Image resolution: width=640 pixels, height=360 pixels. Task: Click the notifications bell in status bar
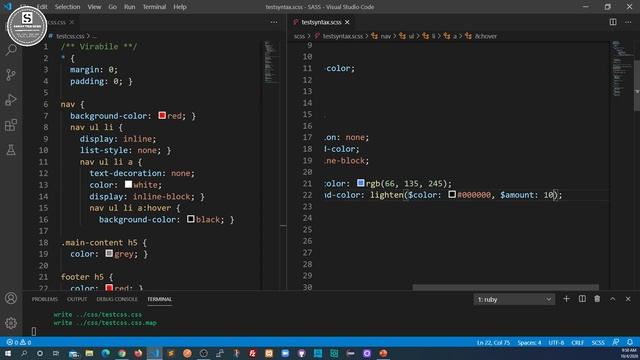coord(630,342)
